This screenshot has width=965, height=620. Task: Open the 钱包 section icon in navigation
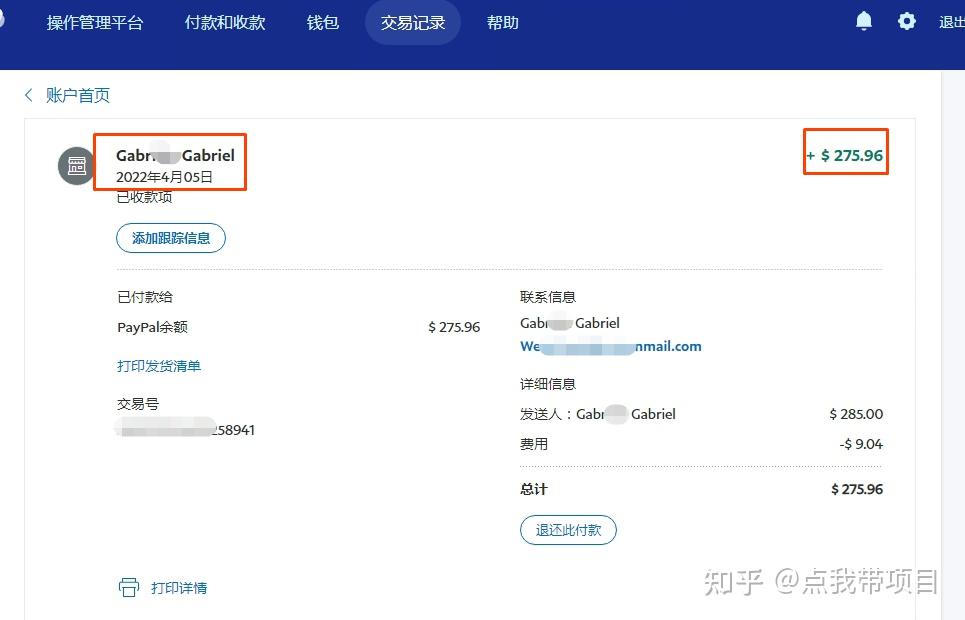click(322, 22)
